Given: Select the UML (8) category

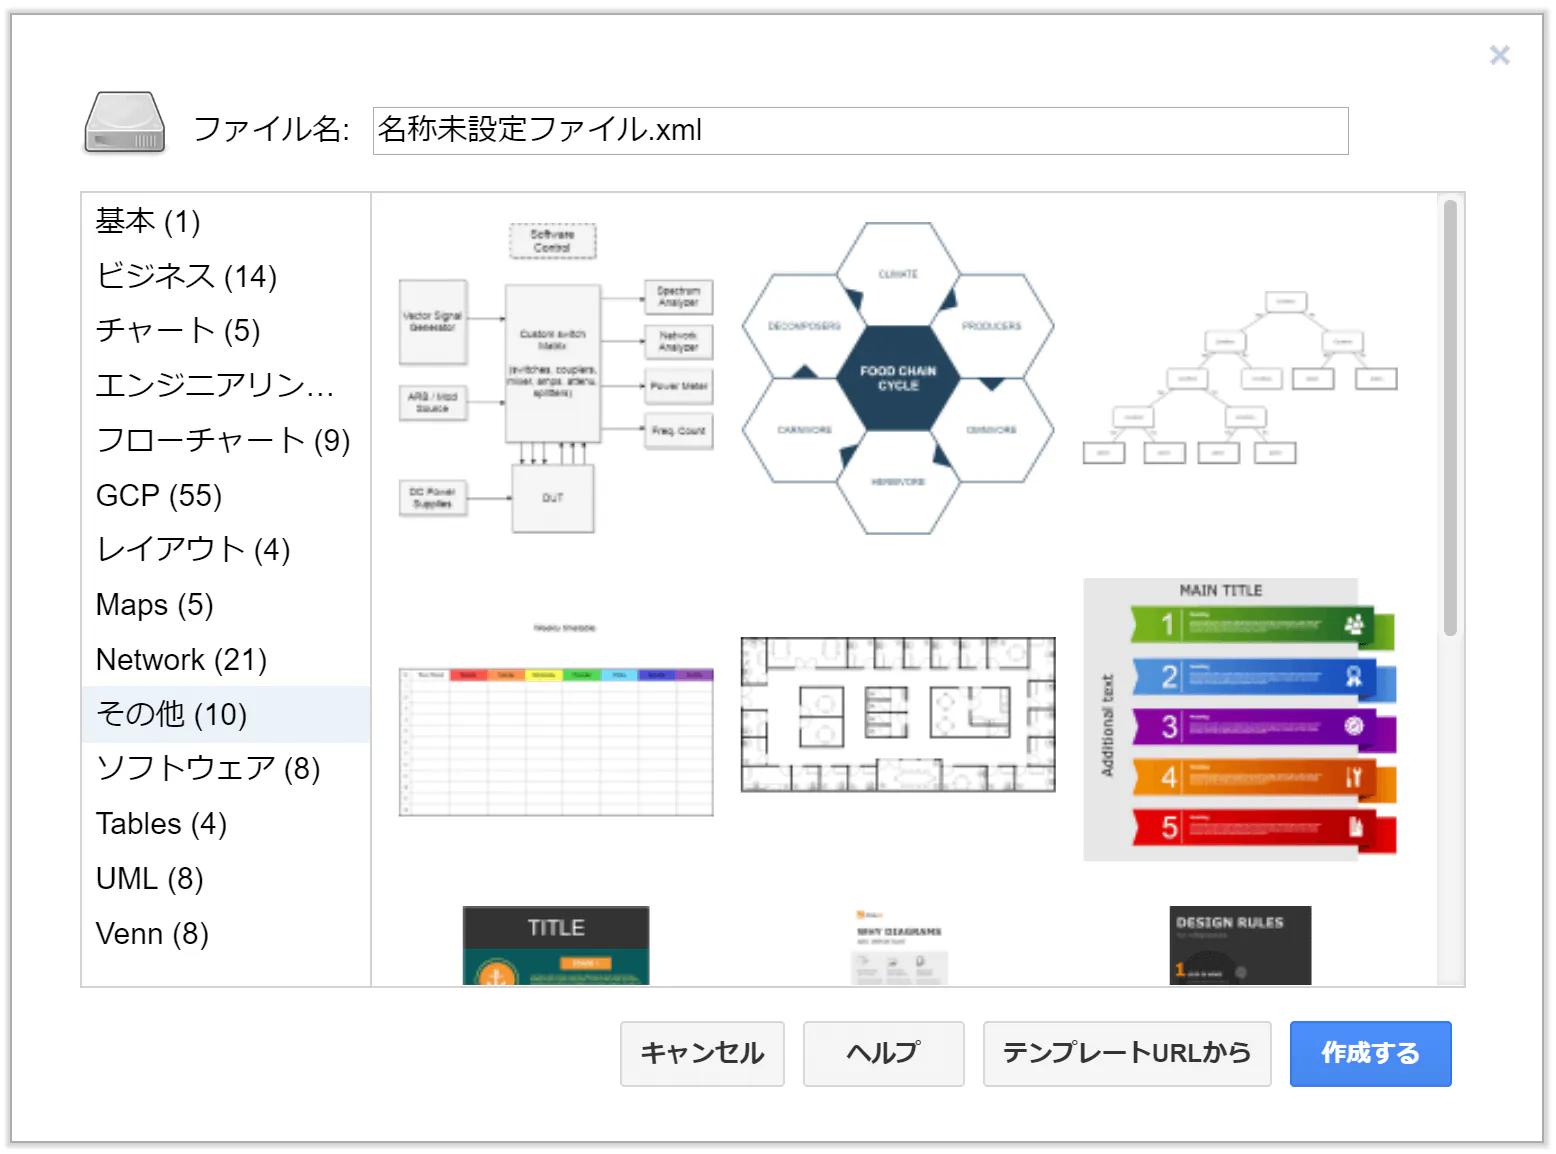Looking at the screenshot, I should pyautogui.click(x=226, y=879).
